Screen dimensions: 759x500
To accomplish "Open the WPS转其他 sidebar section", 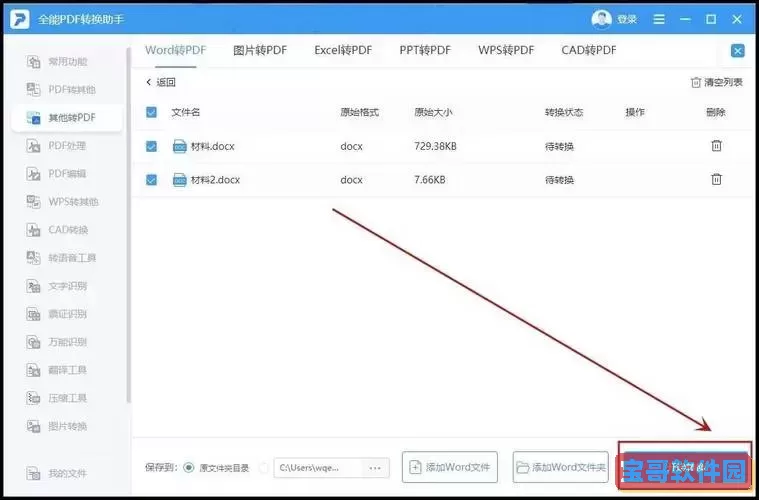I will (x=62, y=202).
